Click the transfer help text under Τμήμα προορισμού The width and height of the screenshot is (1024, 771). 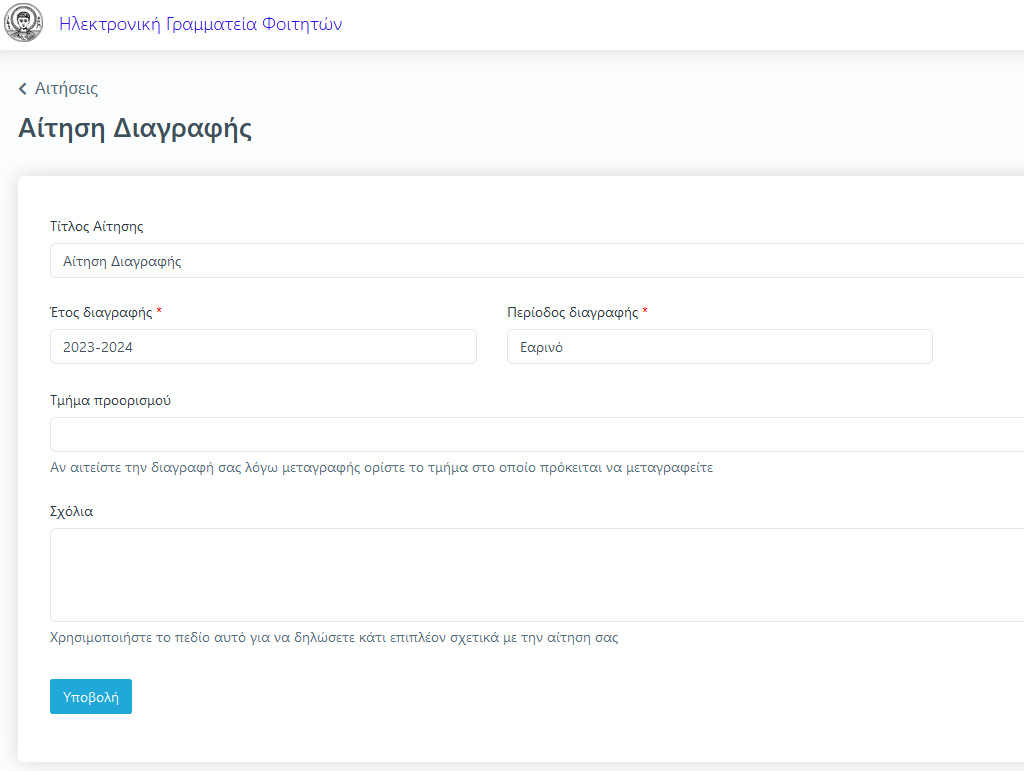[381, 467]
